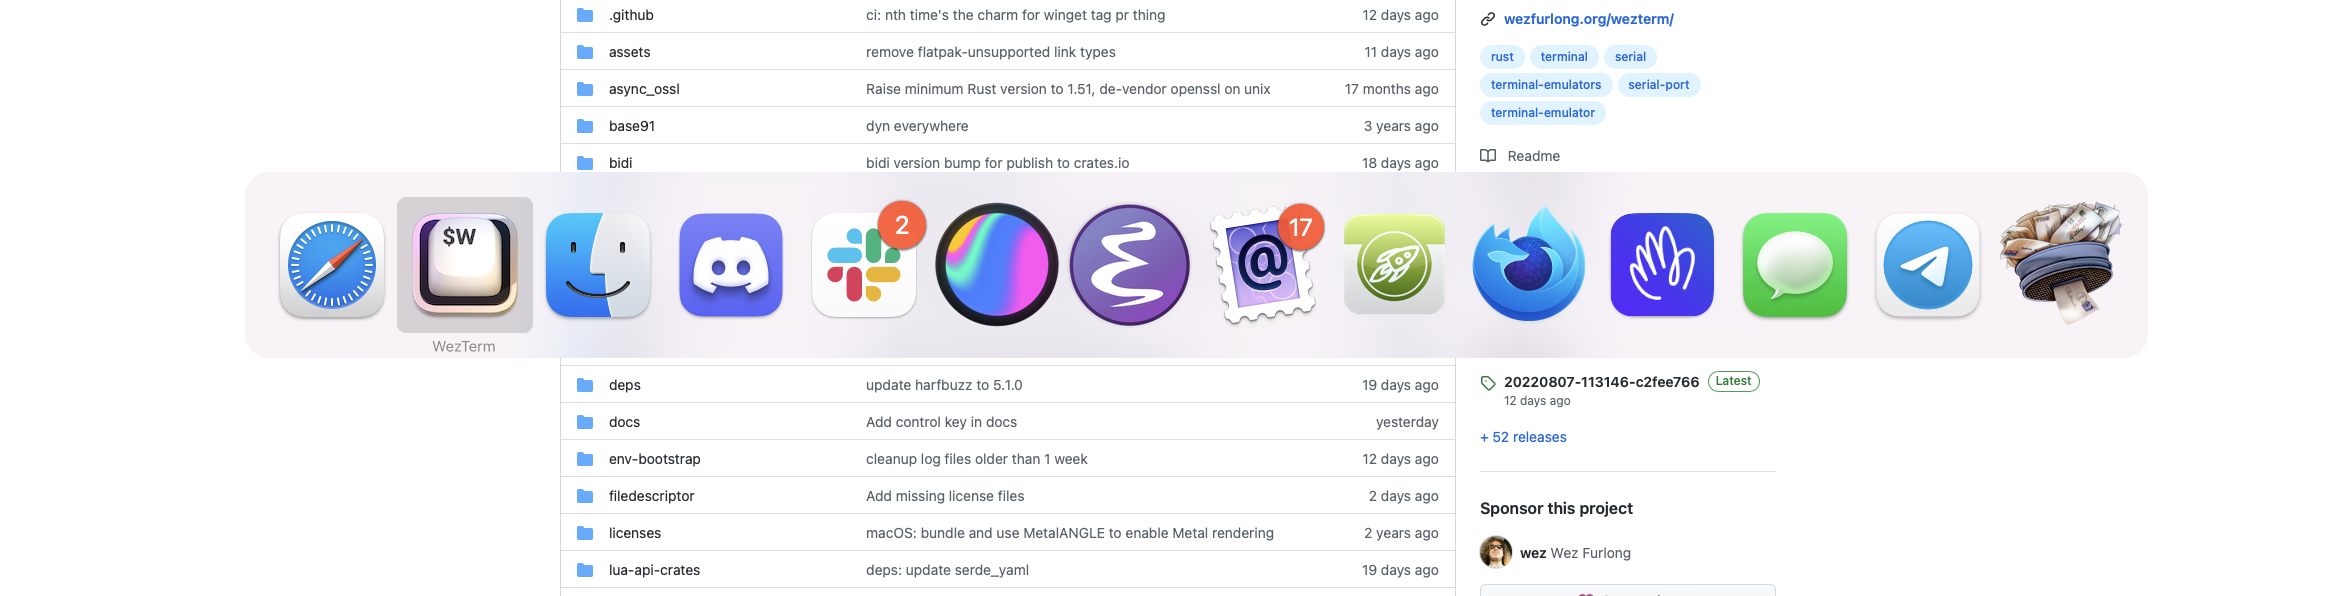Click the assets folder icon
Image resolution: width=2338 pixels, height=596 pixels.
[x=585, y=52]
